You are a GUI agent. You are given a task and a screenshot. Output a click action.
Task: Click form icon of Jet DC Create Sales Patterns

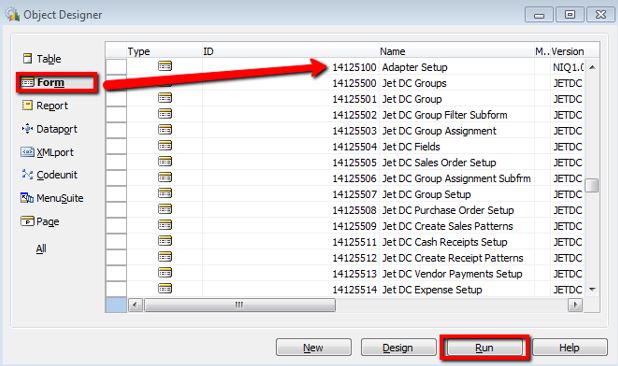point(165,225)
